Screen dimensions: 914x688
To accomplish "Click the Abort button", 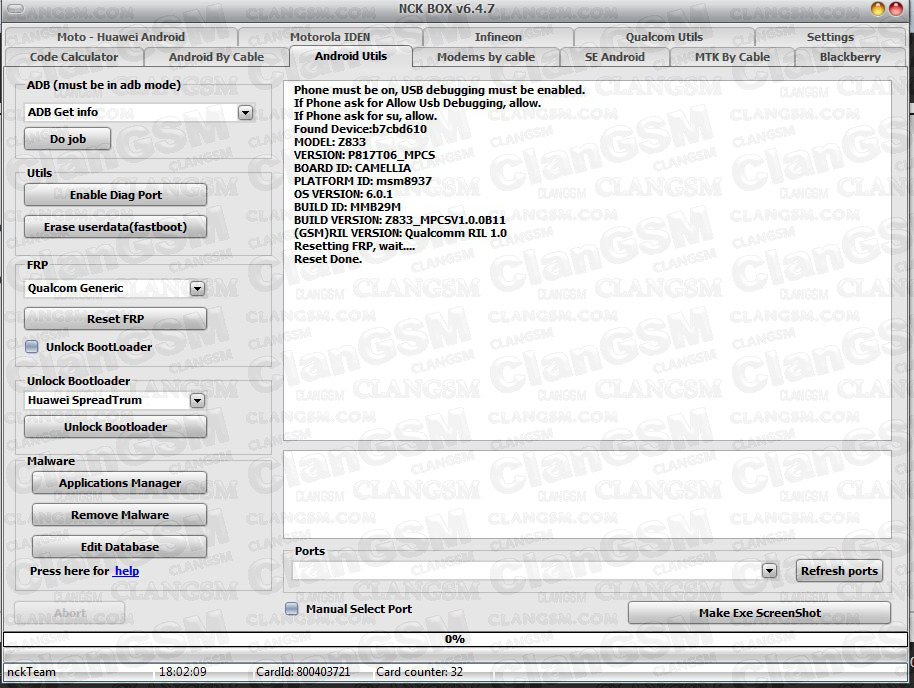I will [x=69, y=613].
